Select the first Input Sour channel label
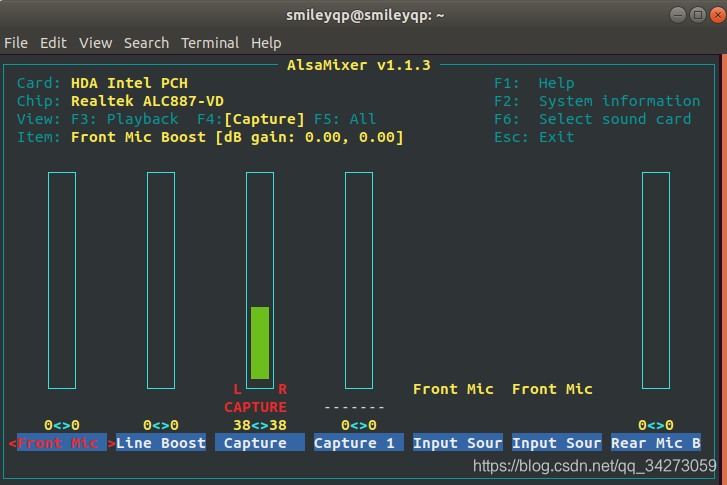This screenshot has height=485, width=727. tap(458, 443)
